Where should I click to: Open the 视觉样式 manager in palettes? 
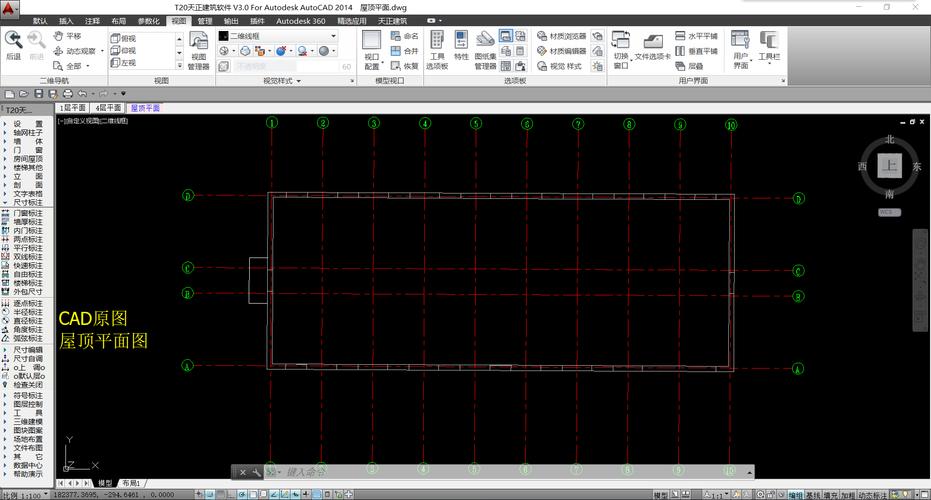point(559,66)
